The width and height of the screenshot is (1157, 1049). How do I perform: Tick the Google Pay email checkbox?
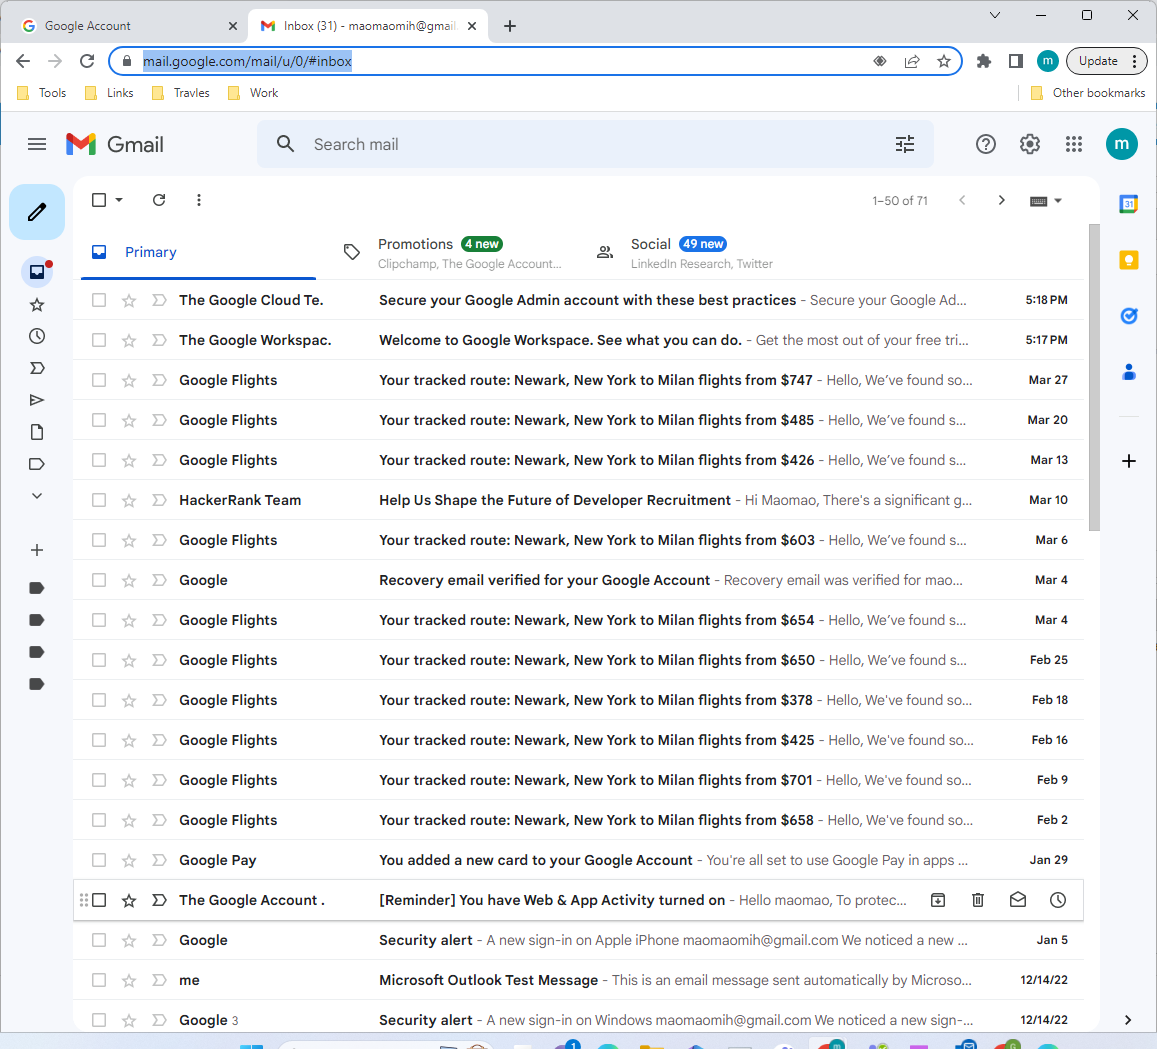[x=99, y=860]
